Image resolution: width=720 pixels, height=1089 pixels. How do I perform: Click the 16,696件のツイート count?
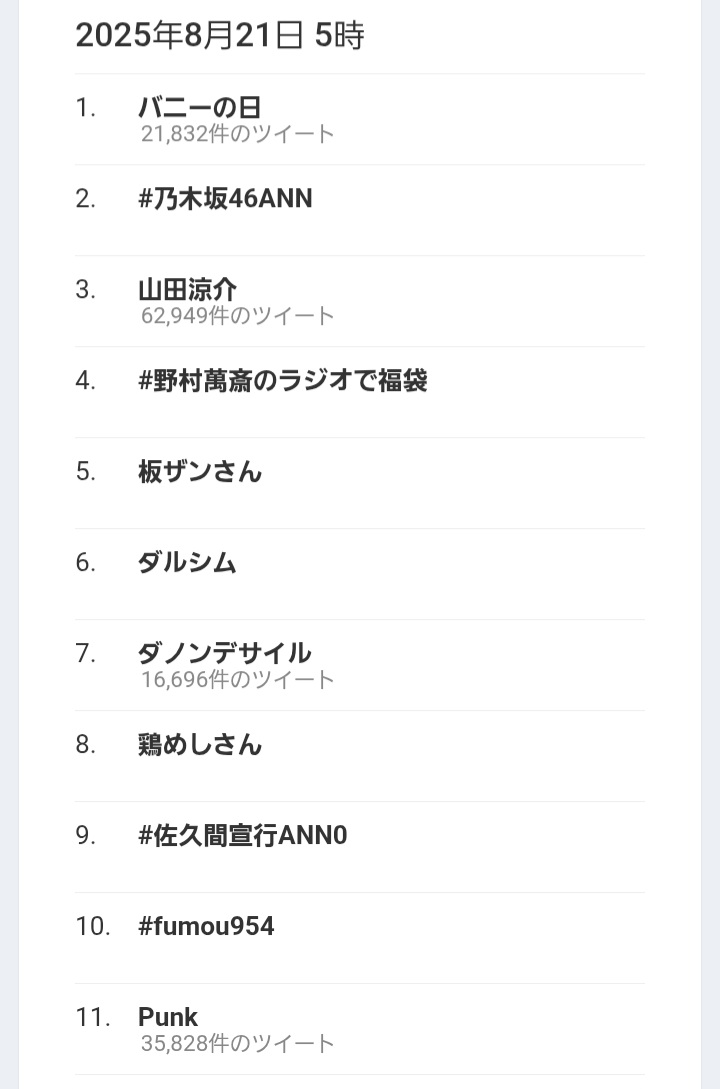pyautogui.click(x=237, y=679)
